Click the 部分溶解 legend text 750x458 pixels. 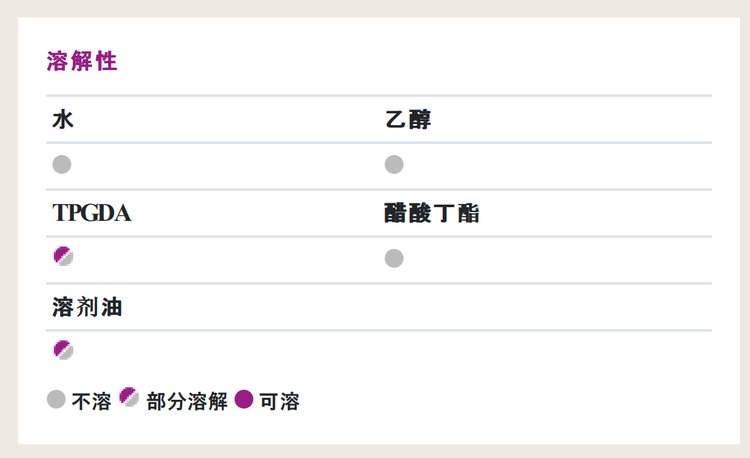(187, 401)
